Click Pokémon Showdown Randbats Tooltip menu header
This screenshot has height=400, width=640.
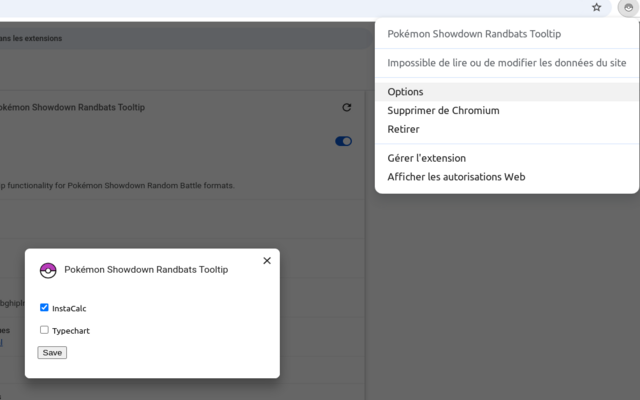click(x=474, y=34)
